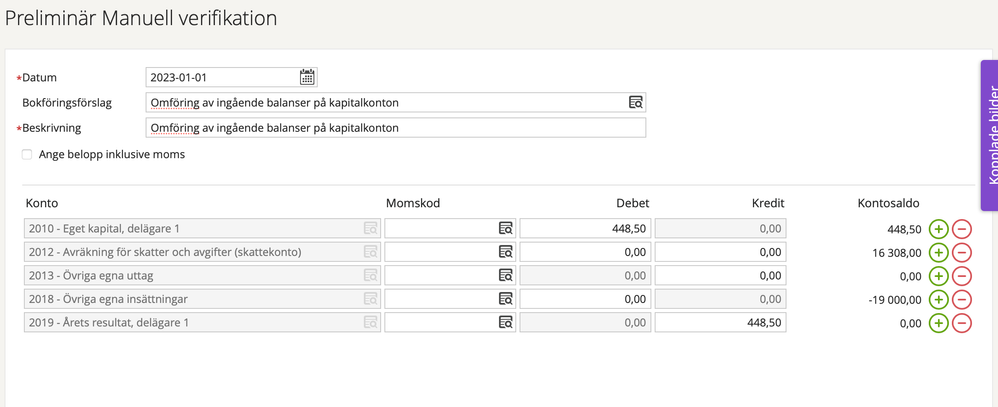Add a row after account 2019

click(x=939, y=322)
